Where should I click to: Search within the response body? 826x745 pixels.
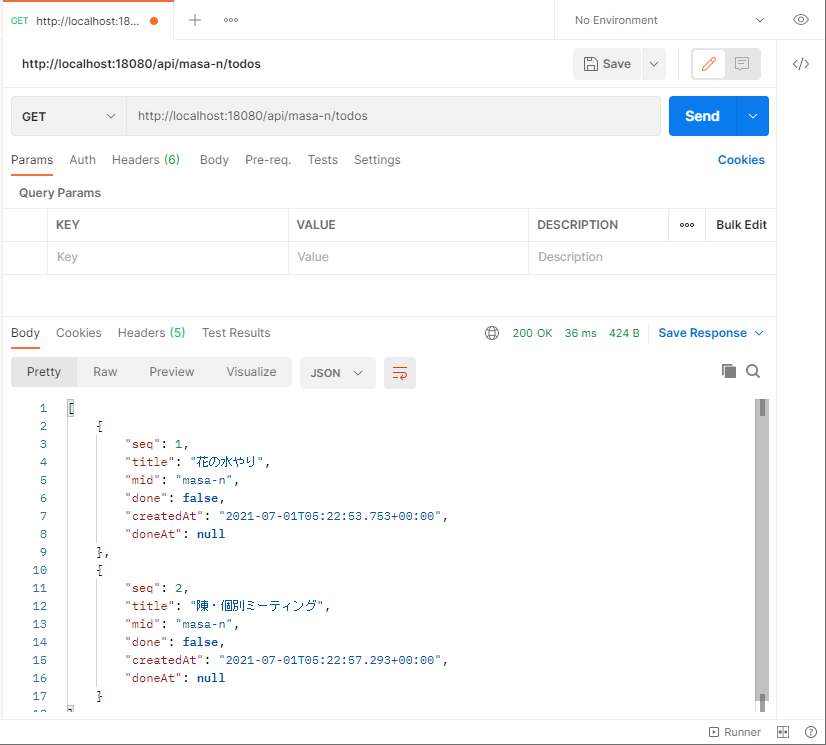pyautogui.click(x=753, y=371)
